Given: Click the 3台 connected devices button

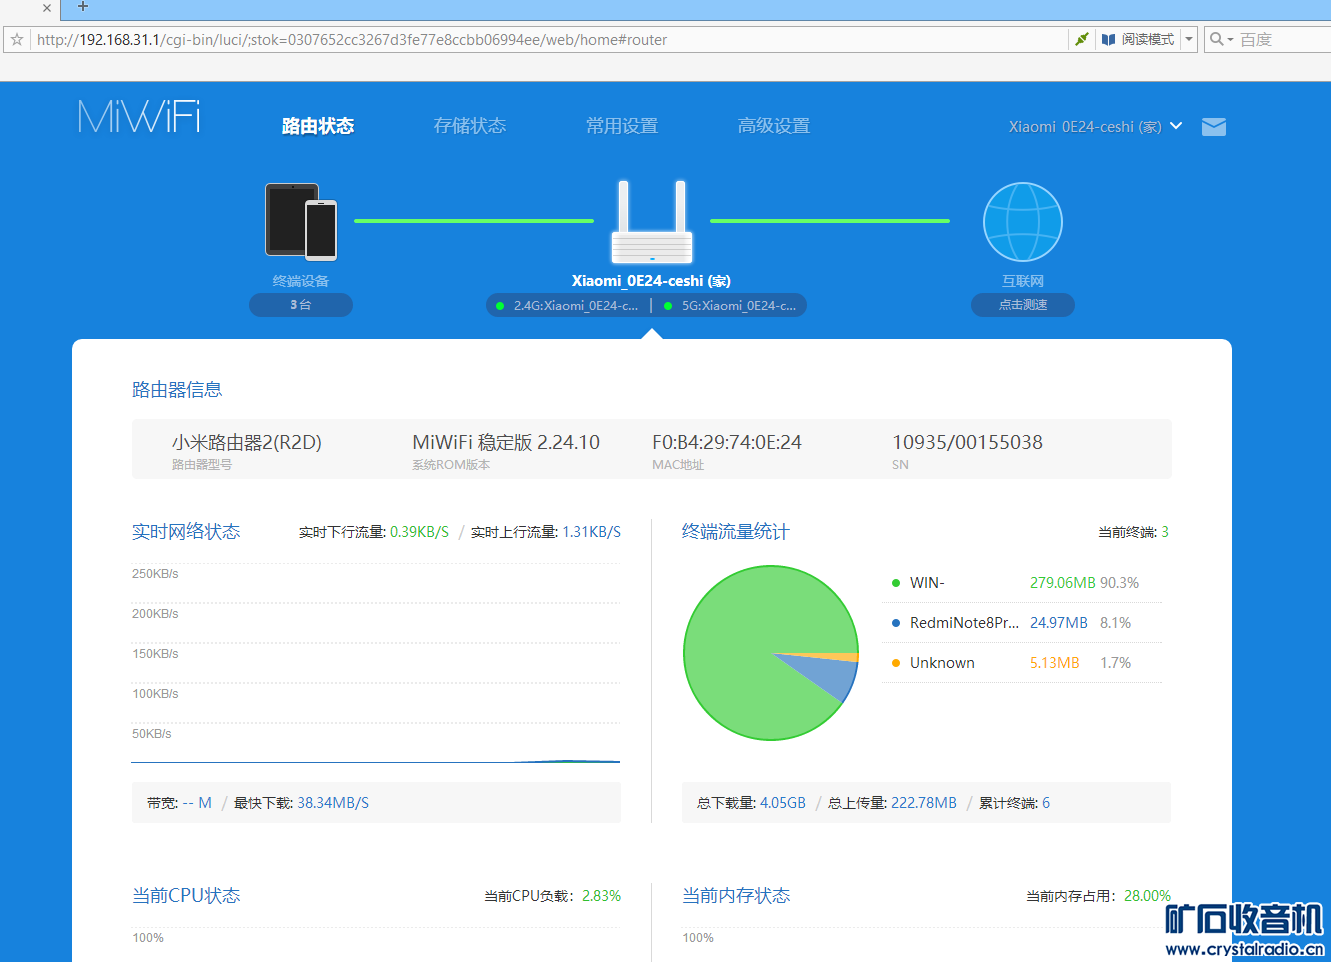Looking at the screenshot, I should pyautogui.click(x=300, y=305).
